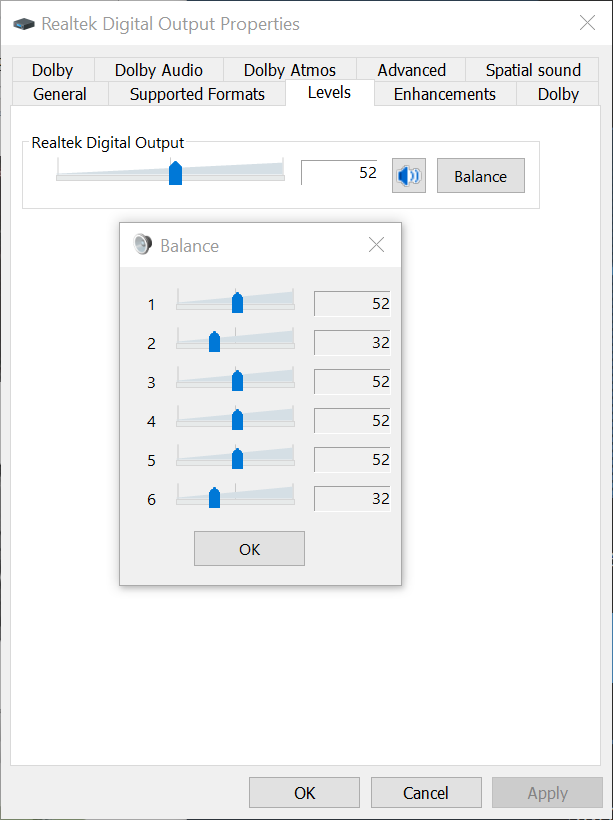
Task: Click the channel 5 balance slider
Action: tap(235, 457)
